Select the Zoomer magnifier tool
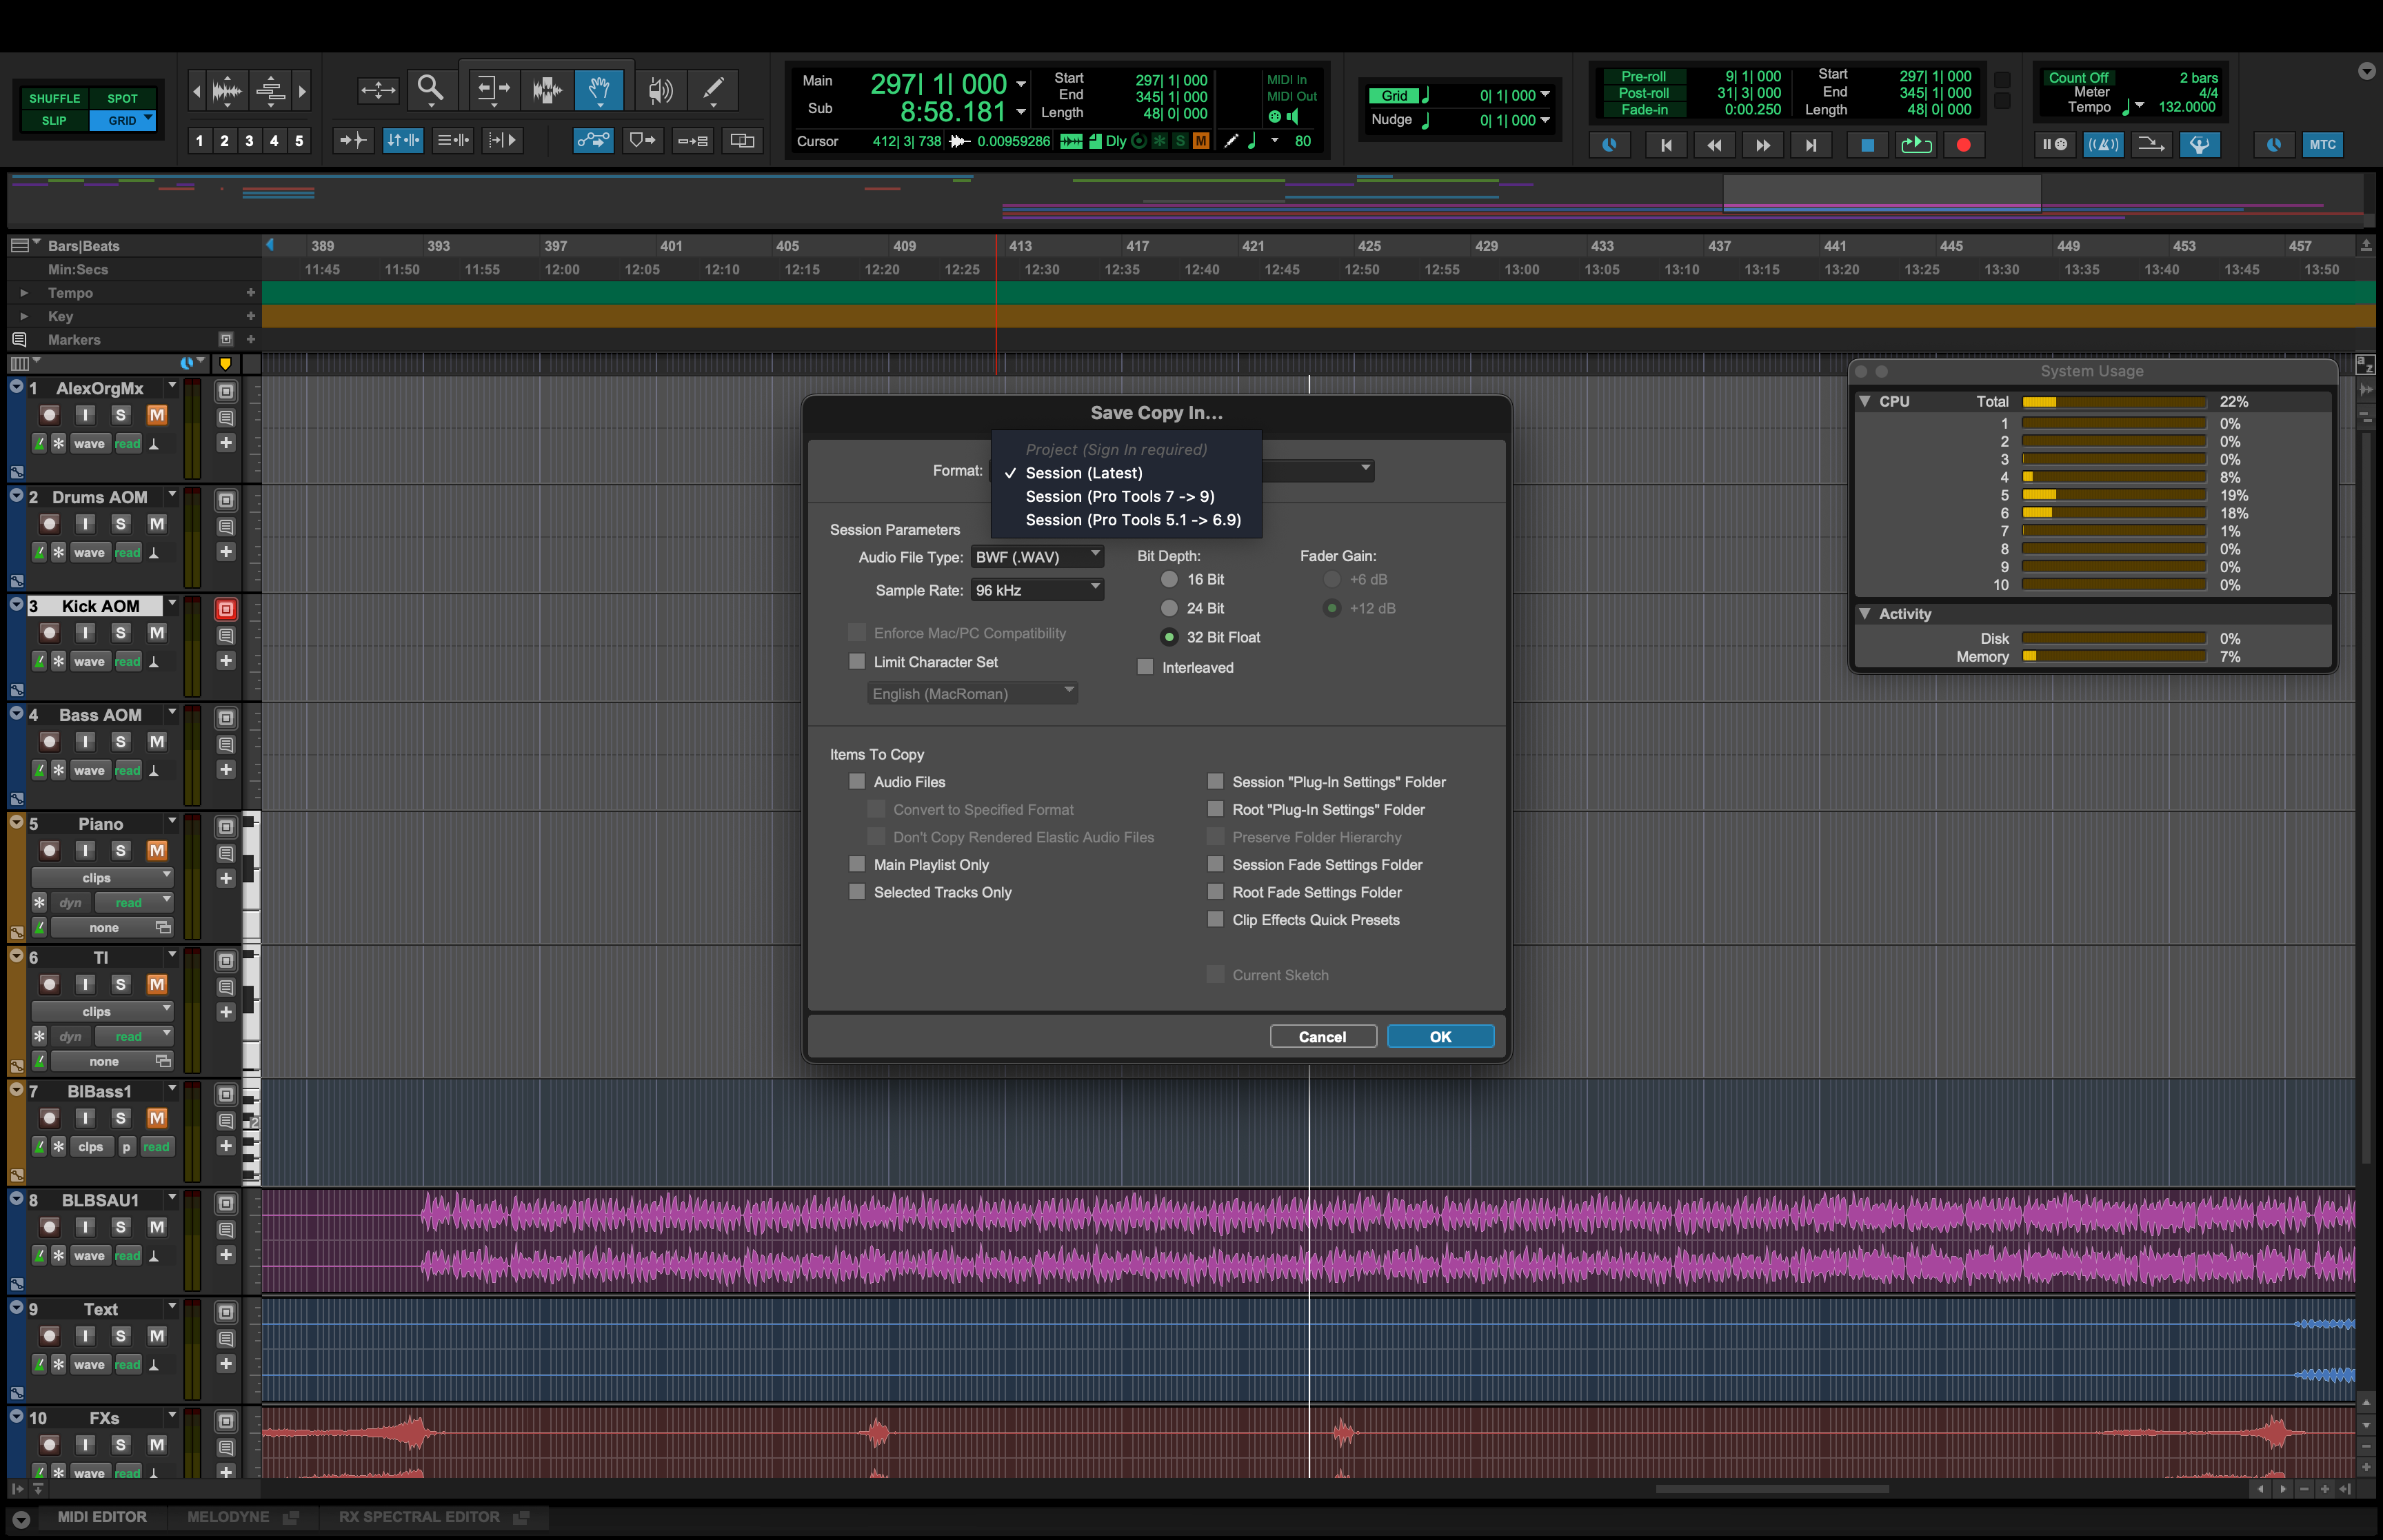The width and height of the screenshot is (2383, 1540). point(431,90)
